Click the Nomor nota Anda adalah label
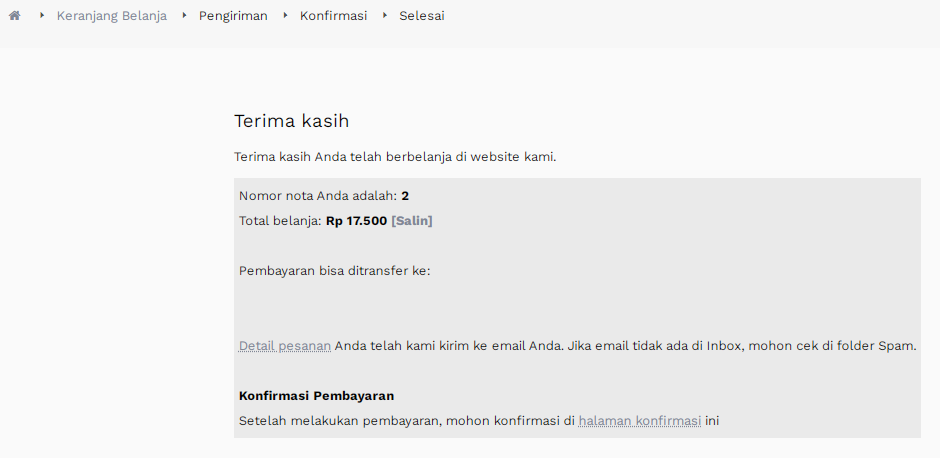This screenshot has height=458, width=940. coord(318,196)
